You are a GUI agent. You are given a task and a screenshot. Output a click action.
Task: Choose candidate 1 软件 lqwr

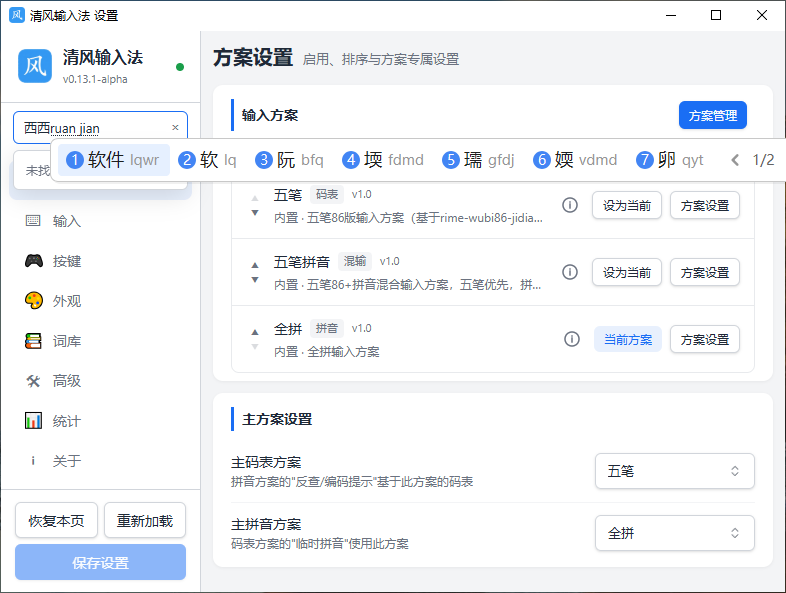pos(114,160)
